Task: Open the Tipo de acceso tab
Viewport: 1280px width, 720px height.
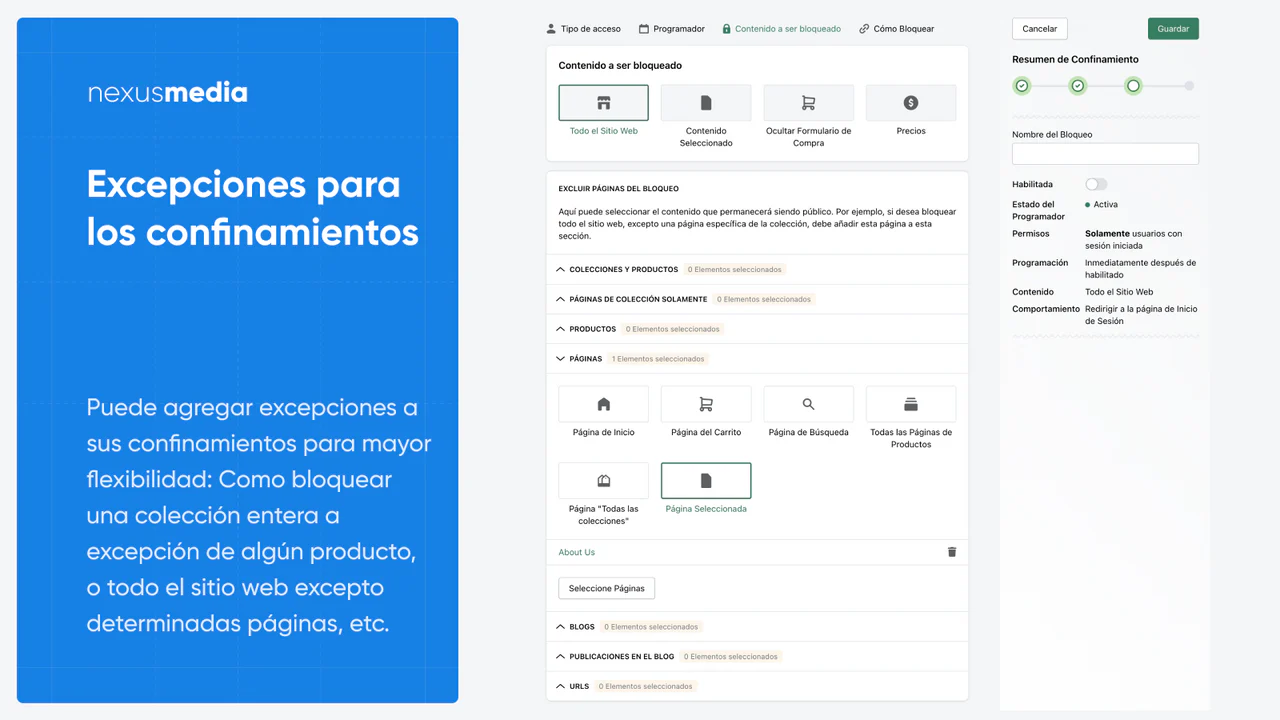Action: 583,29
